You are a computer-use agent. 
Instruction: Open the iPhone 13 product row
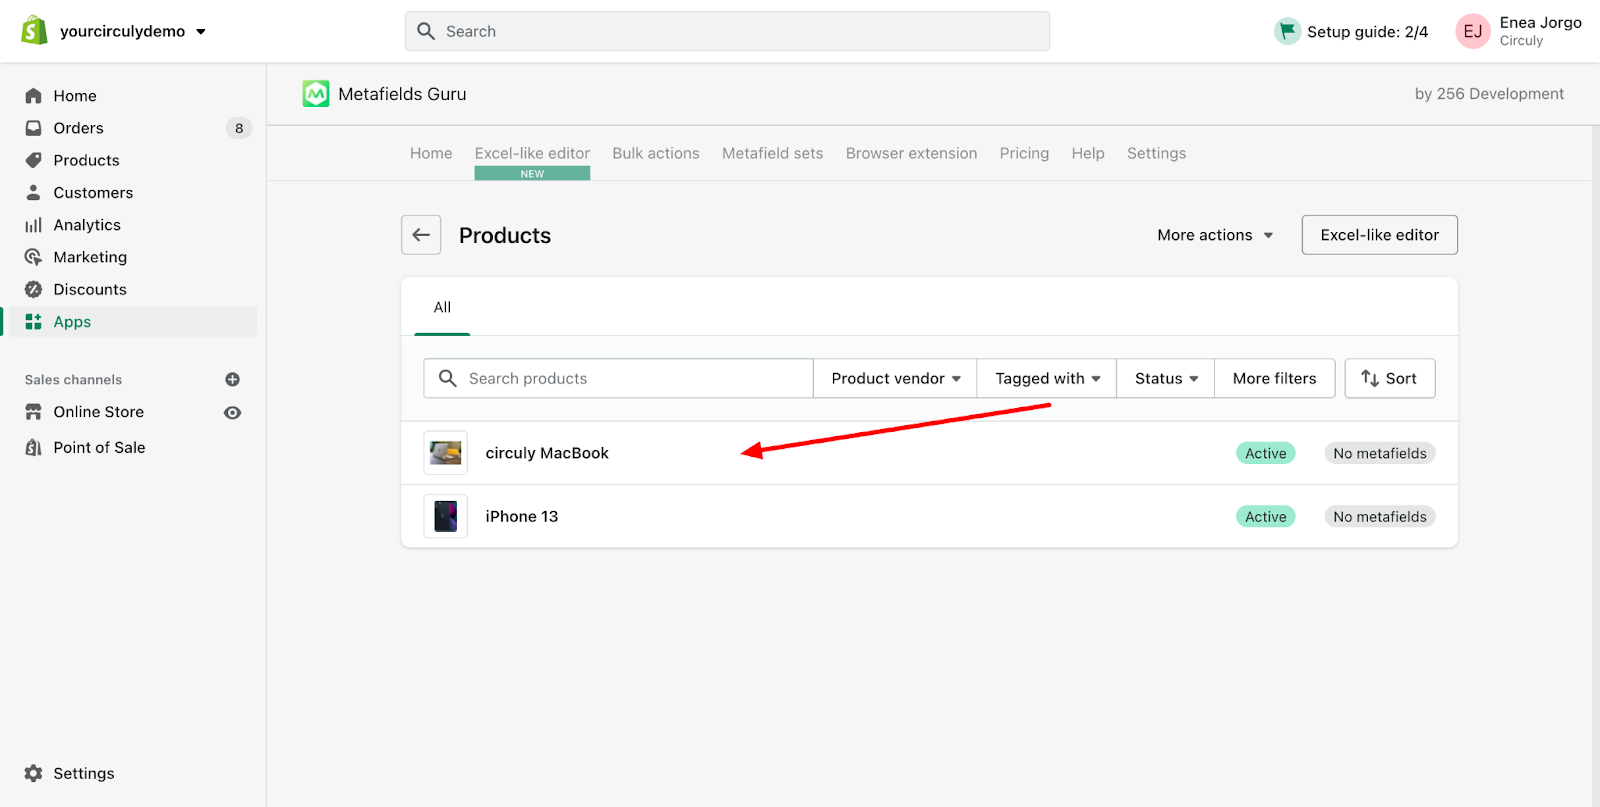[x=929, y=516]
